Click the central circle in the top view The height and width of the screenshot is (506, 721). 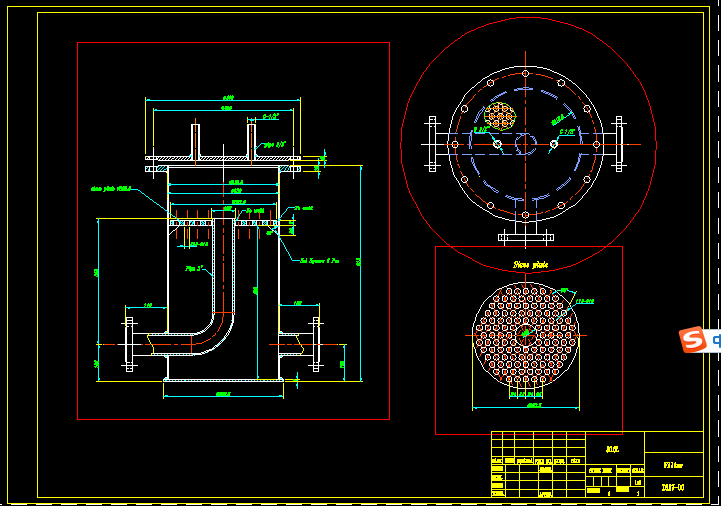pyautogui.click(x=526, y=143)
